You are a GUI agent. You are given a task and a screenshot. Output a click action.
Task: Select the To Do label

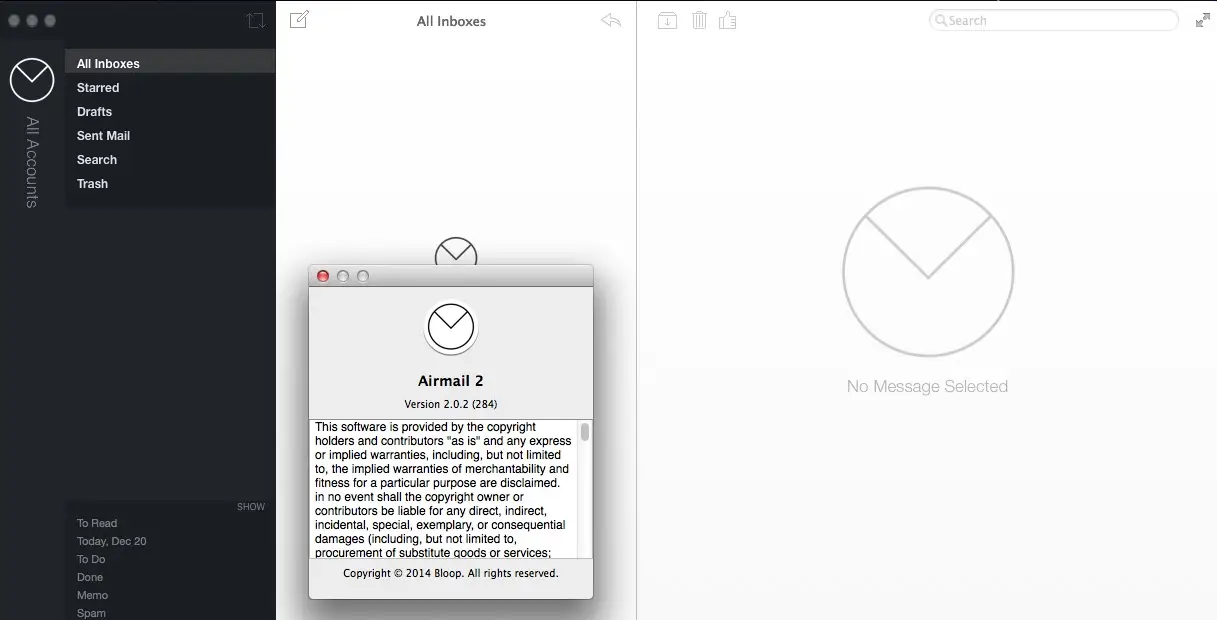tap(91, 559)
